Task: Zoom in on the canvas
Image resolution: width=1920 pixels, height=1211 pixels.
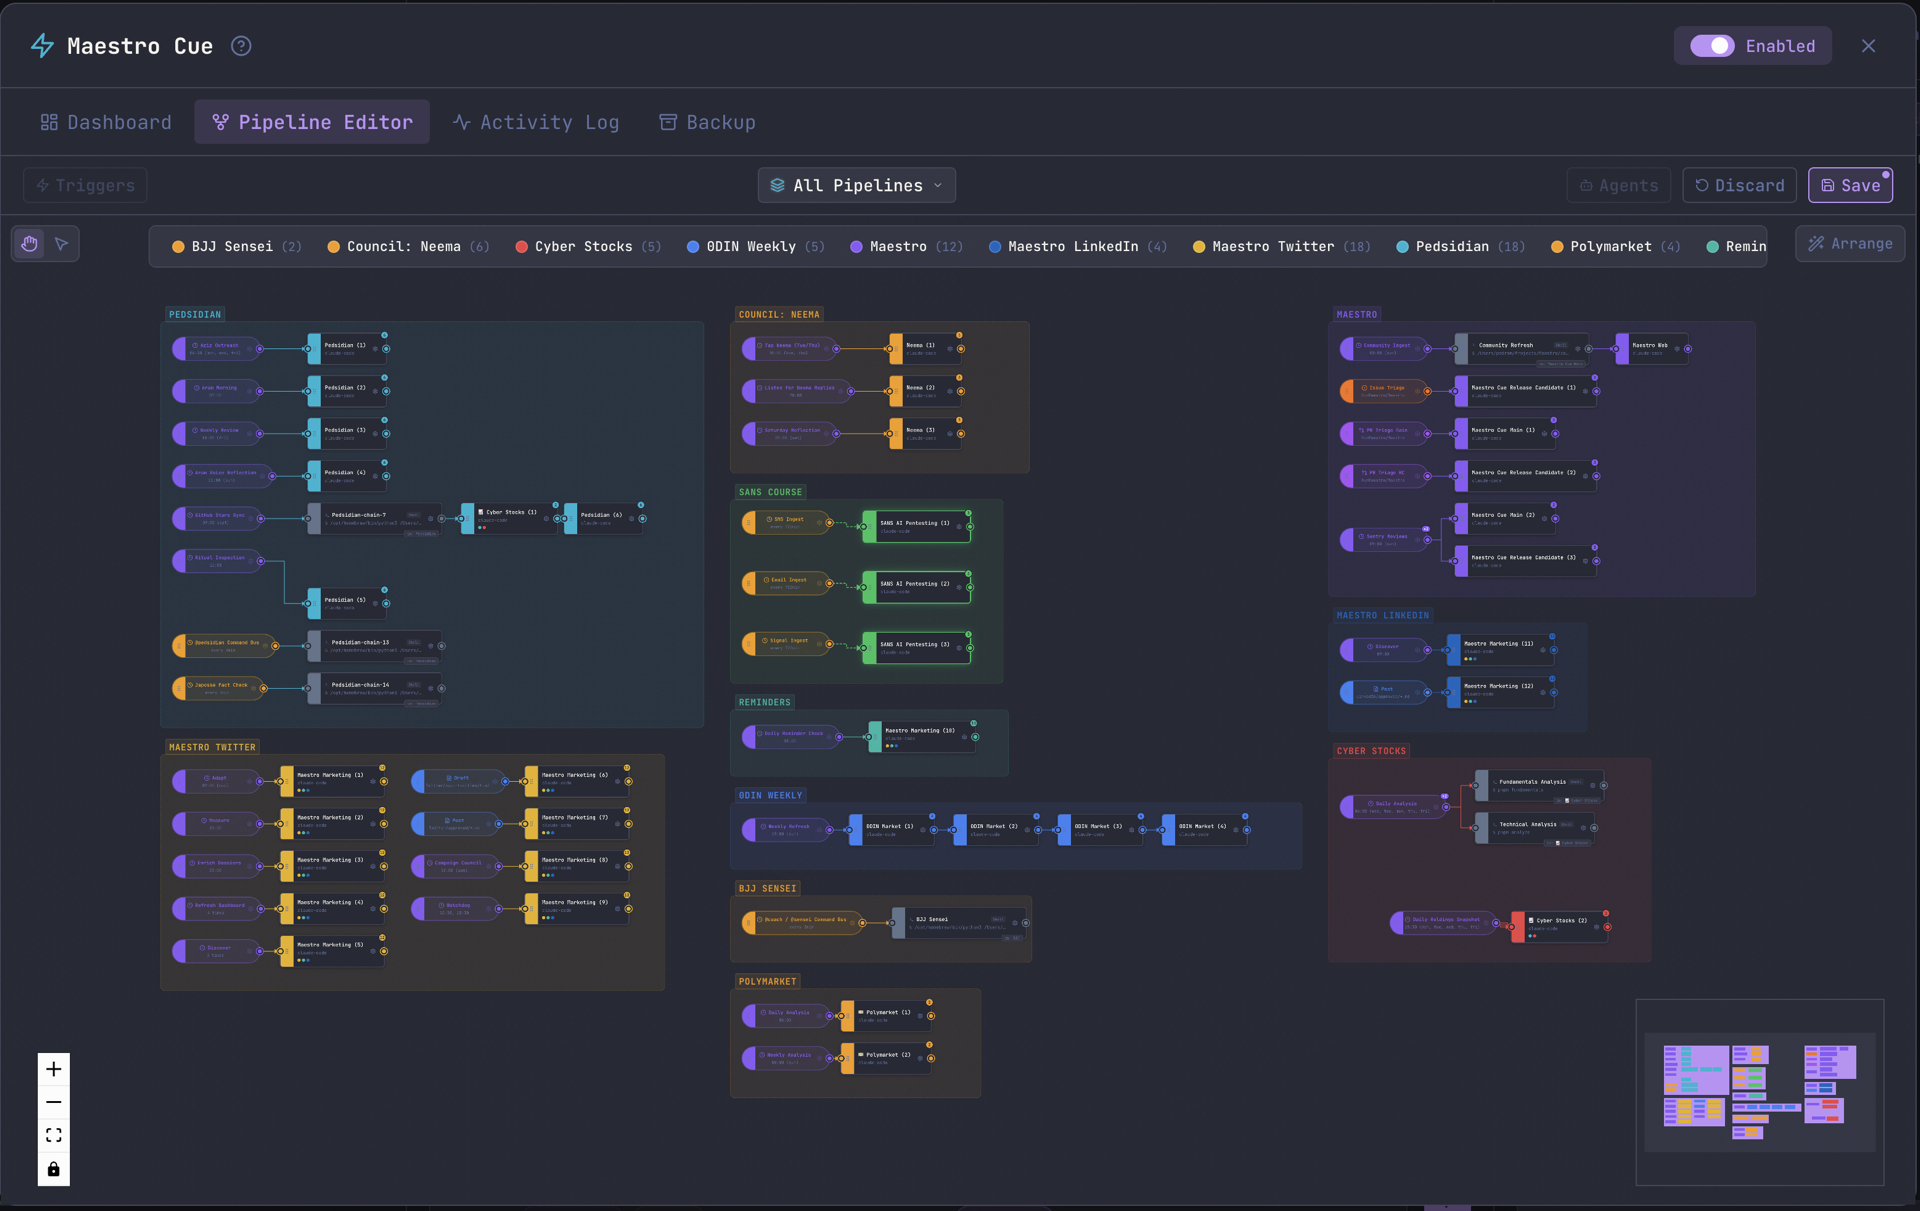Action: 54,1069
